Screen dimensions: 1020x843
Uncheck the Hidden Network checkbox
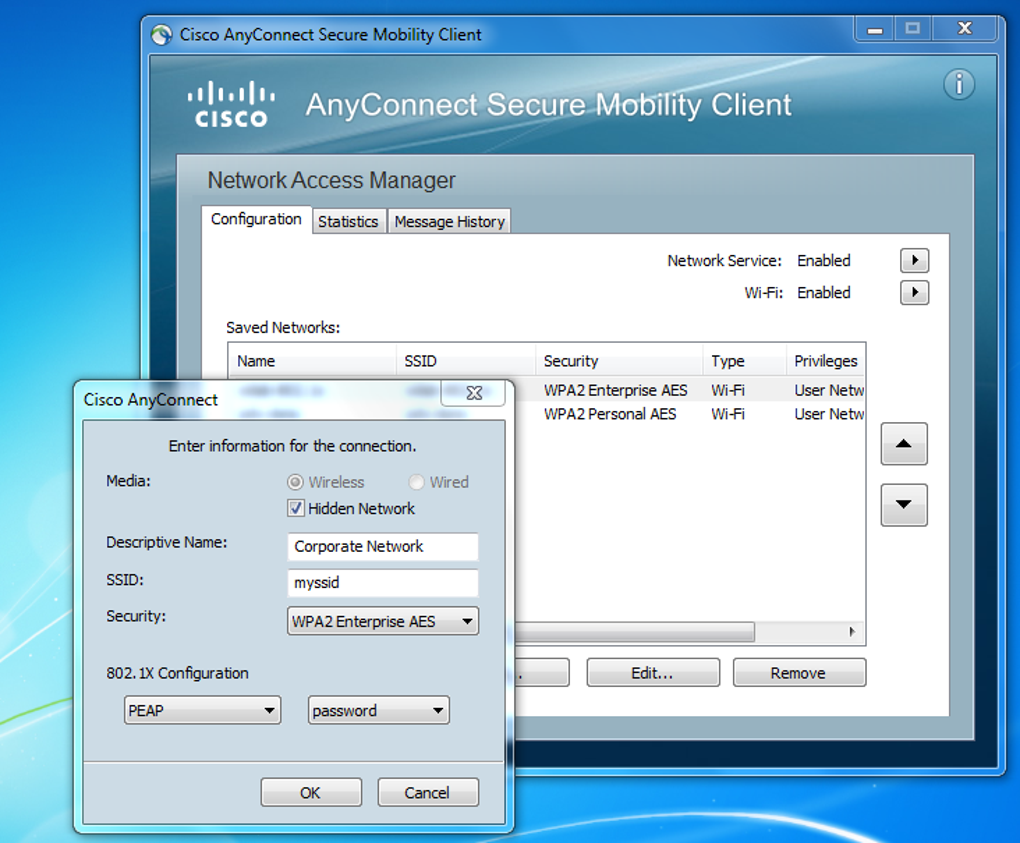pos(296,508)
